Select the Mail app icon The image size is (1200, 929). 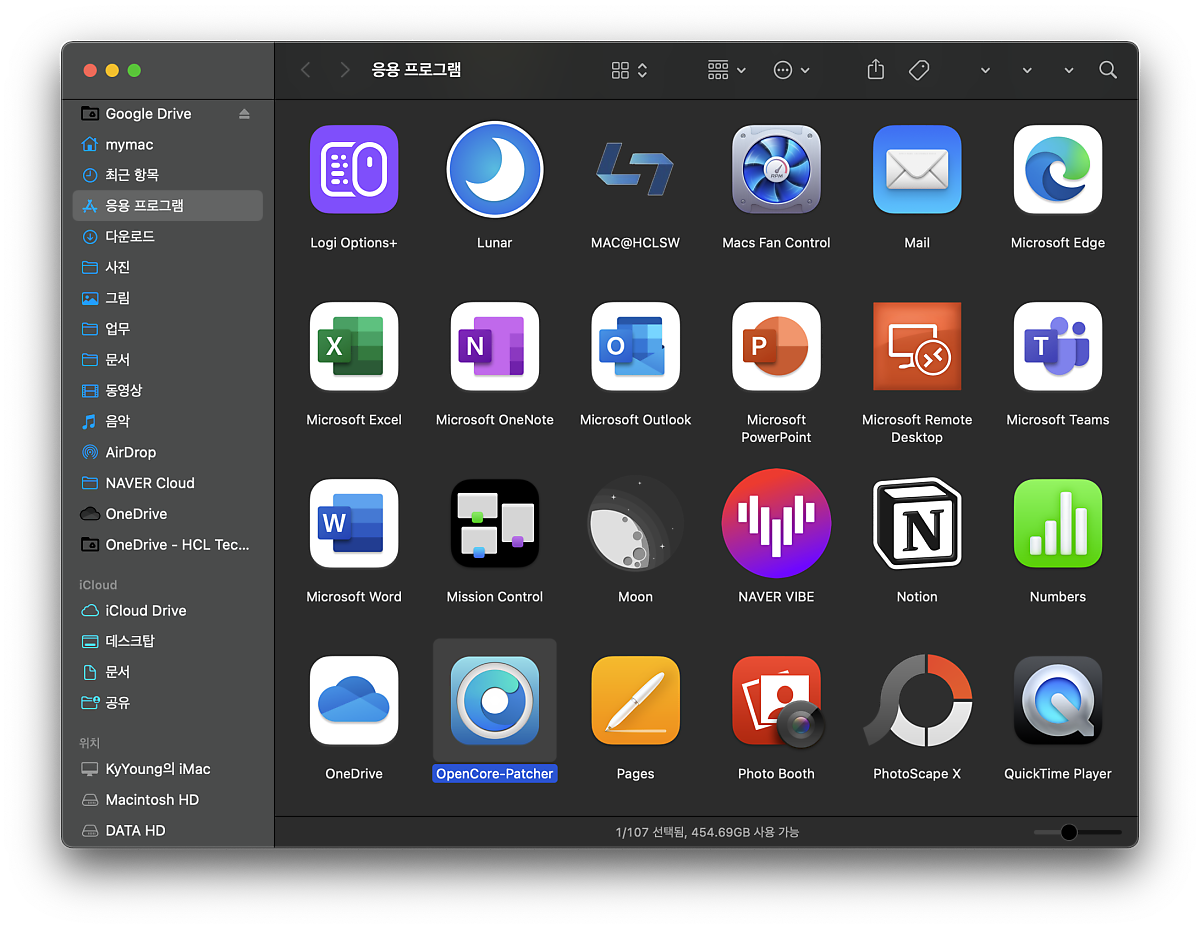point(917,169)
